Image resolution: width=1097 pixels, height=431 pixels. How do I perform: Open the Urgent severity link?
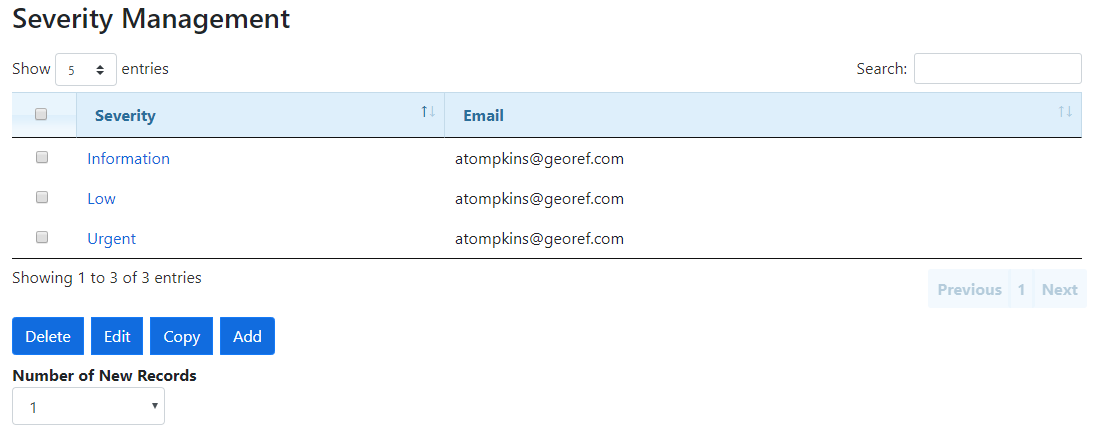(111, 239)
